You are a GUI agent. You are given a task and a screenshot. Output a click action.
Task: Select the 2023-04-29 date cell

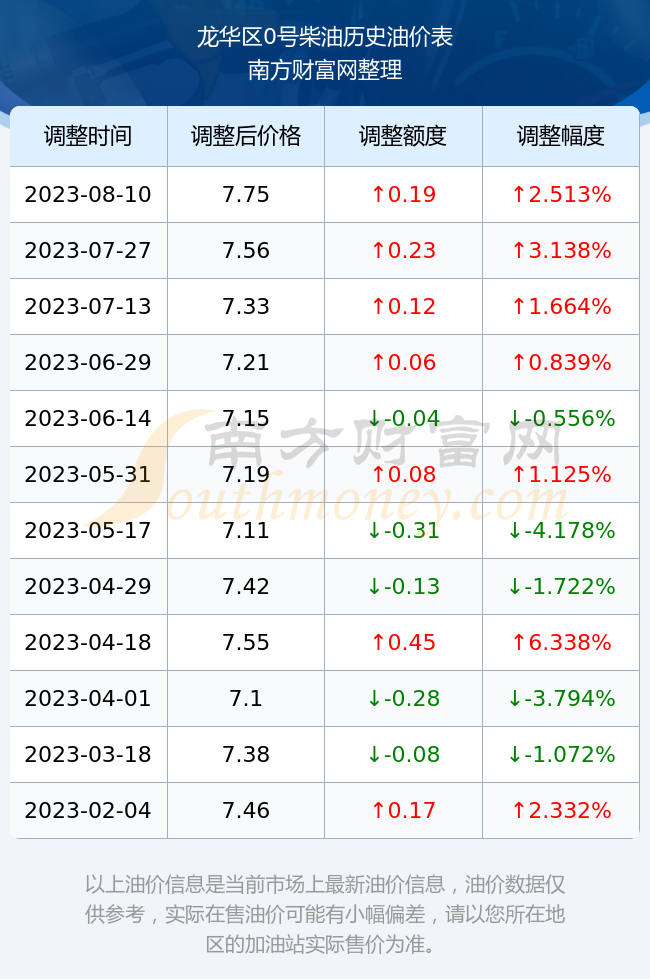[x=88, y=586]
